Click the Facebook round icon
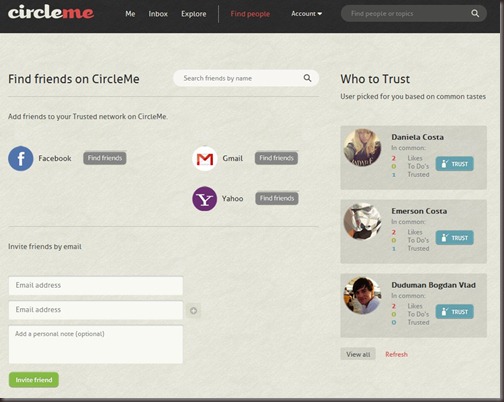Viewport: 504px width, 402px height. 21,158
